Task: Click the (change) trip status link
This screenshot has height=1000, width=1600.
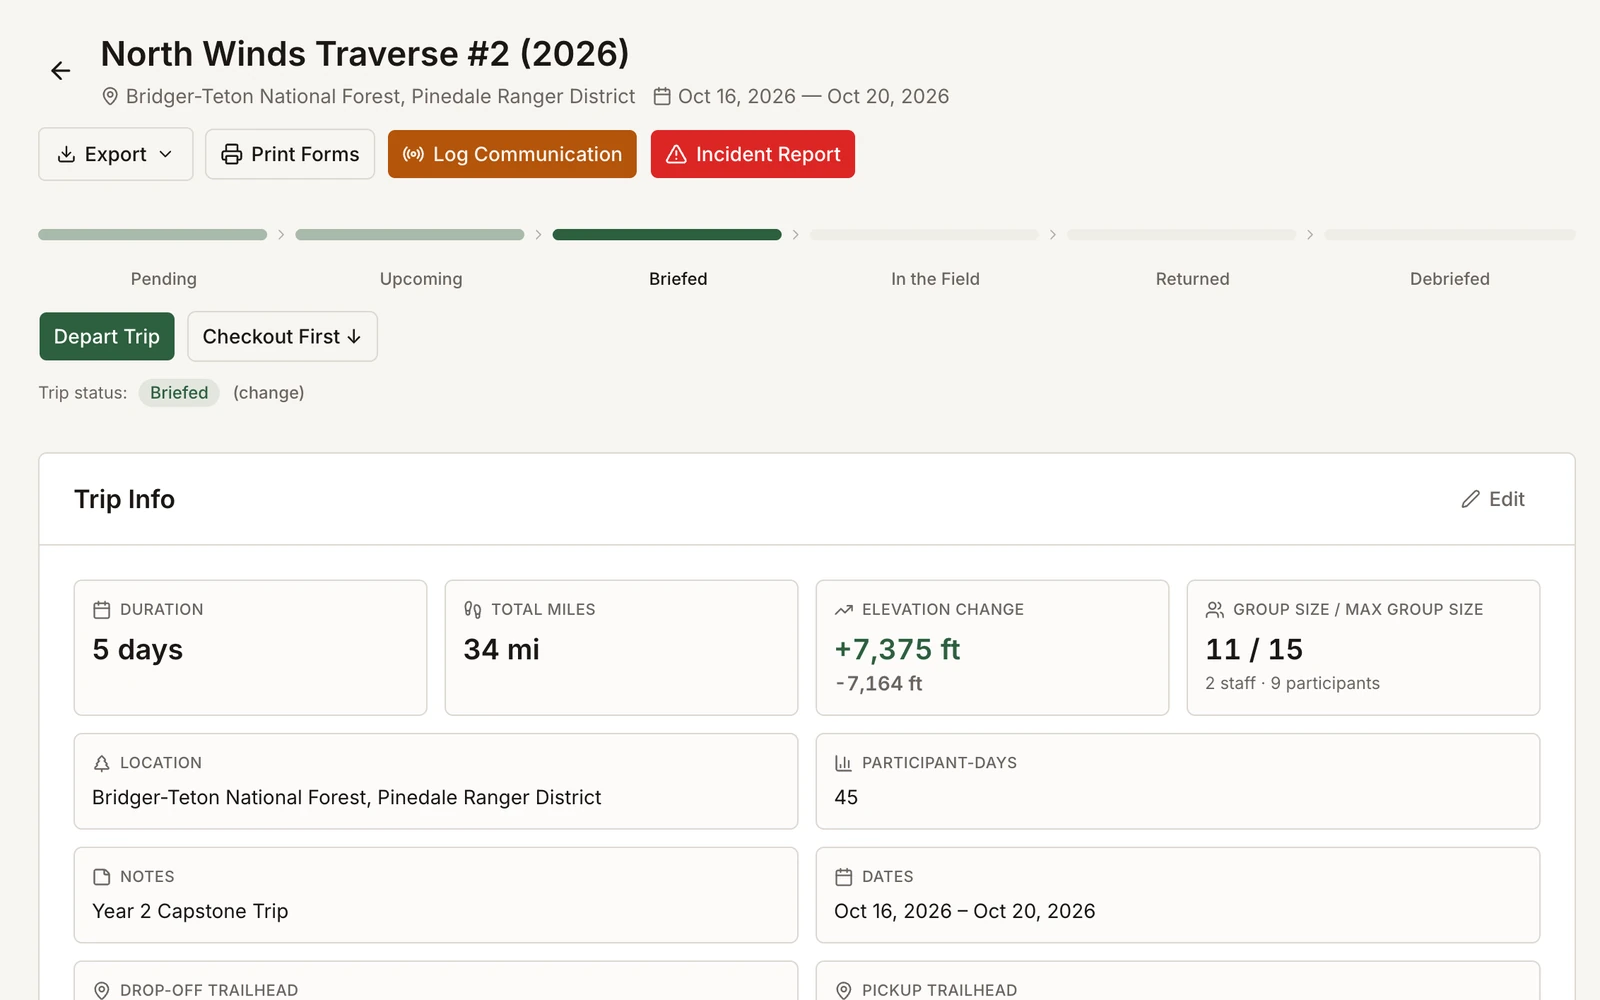Action: [269, 393]
